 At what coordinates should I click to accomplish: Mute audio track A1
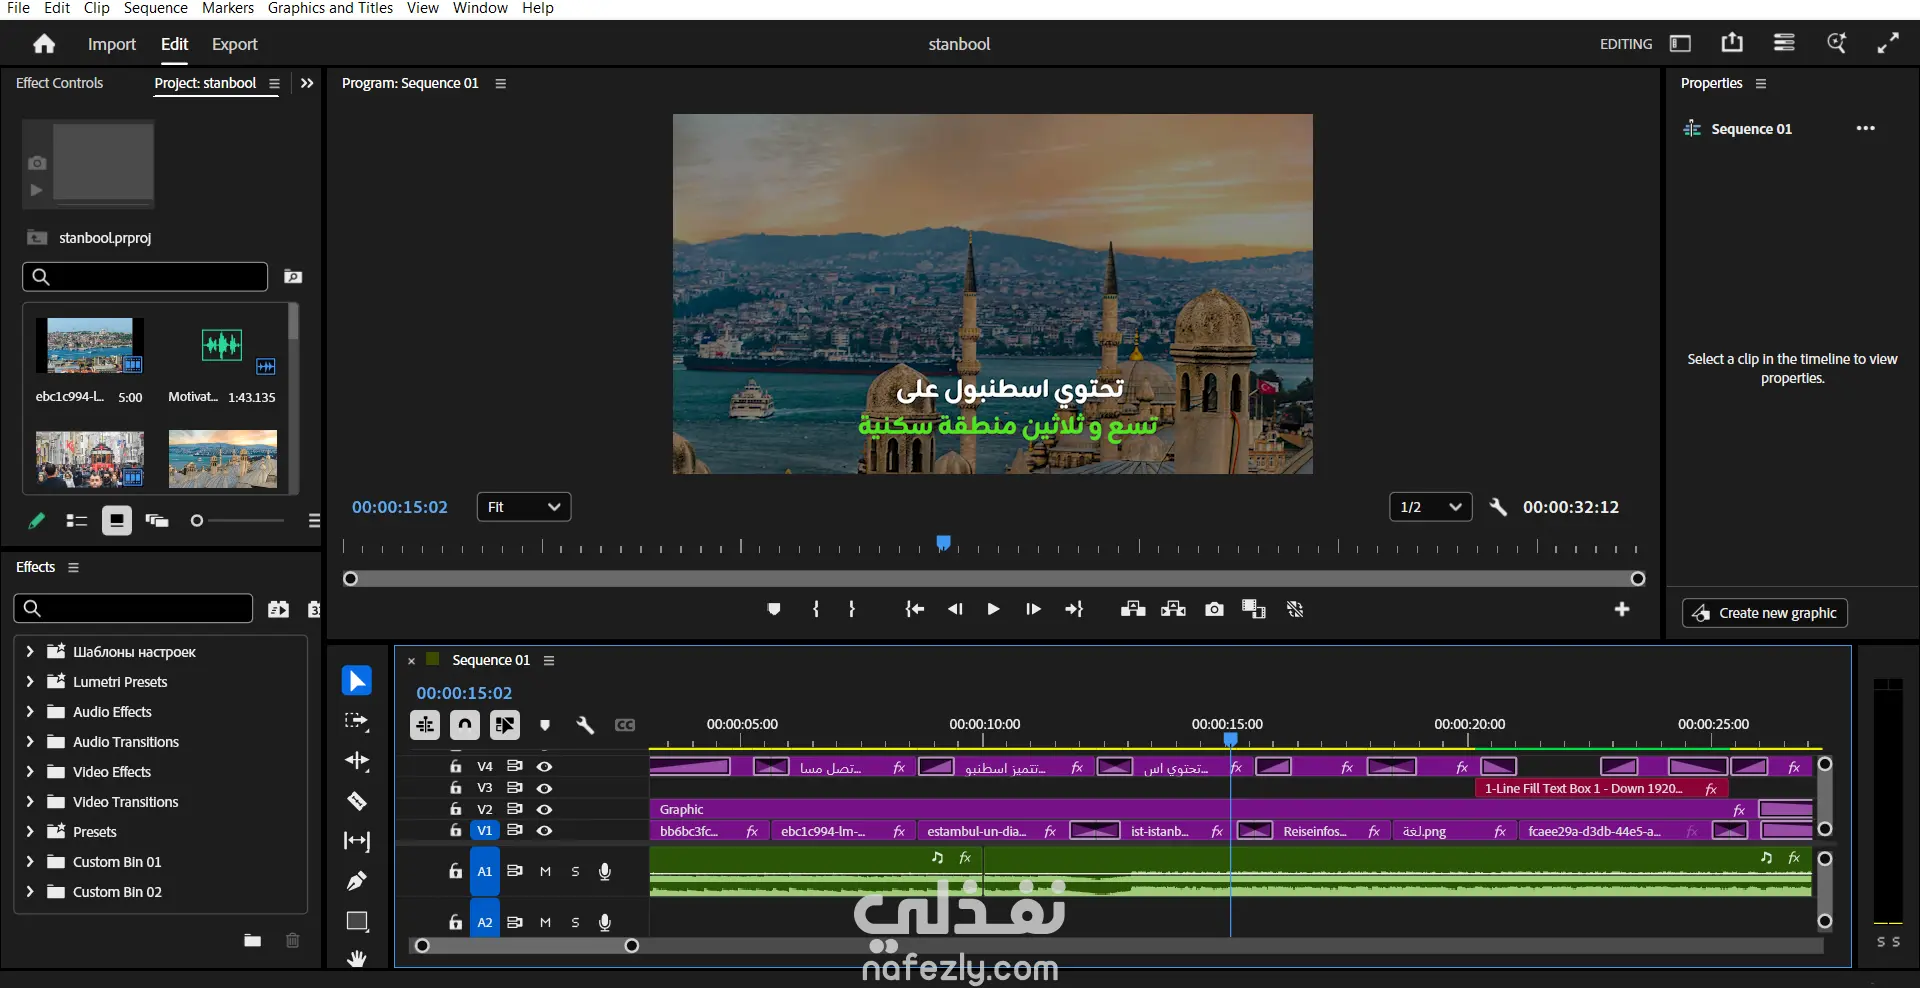coord(545,871)
